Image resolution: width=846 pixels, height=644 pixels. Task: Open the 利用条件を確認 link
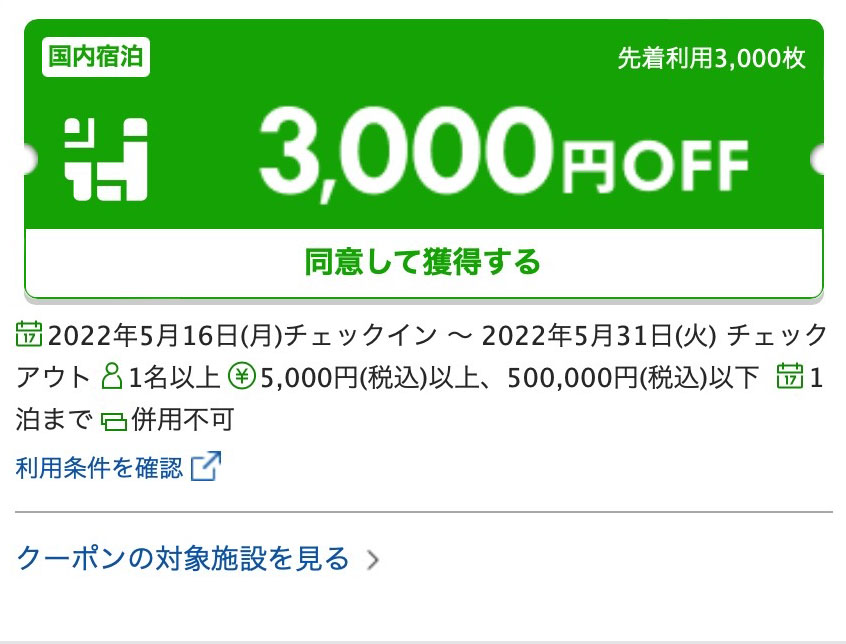tap(100, 467)
